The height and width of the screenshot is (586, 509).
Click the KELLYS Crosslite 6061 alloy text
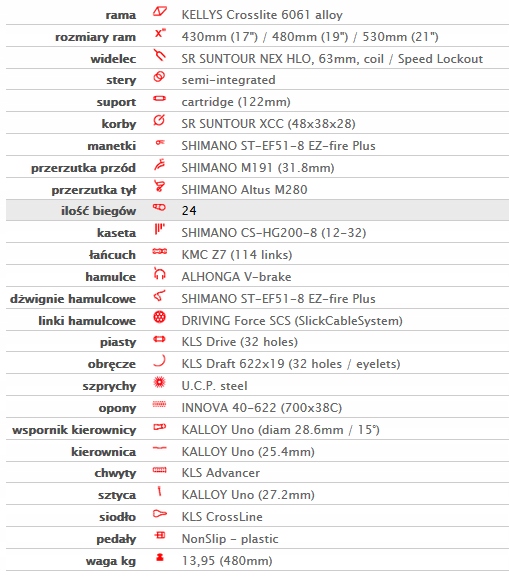(262, 15)
